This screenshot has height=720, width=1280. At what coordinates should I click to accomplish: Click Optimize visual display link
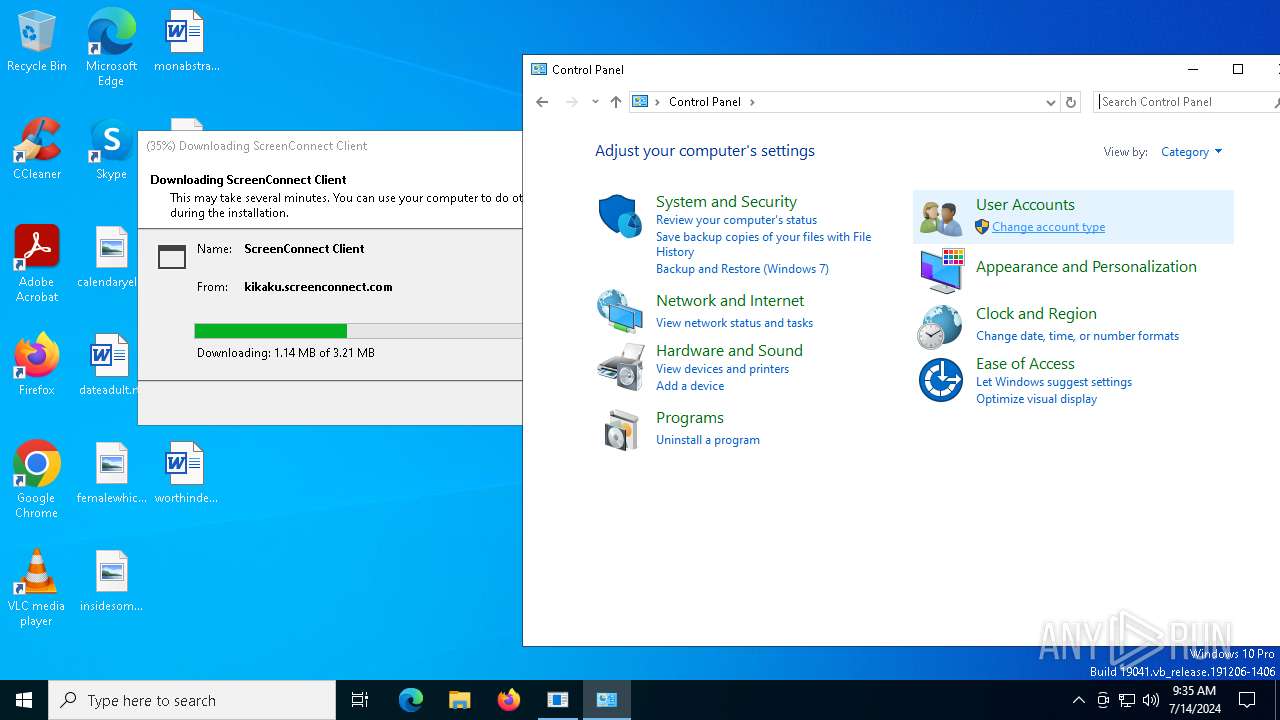click(x=1036, y=399)
